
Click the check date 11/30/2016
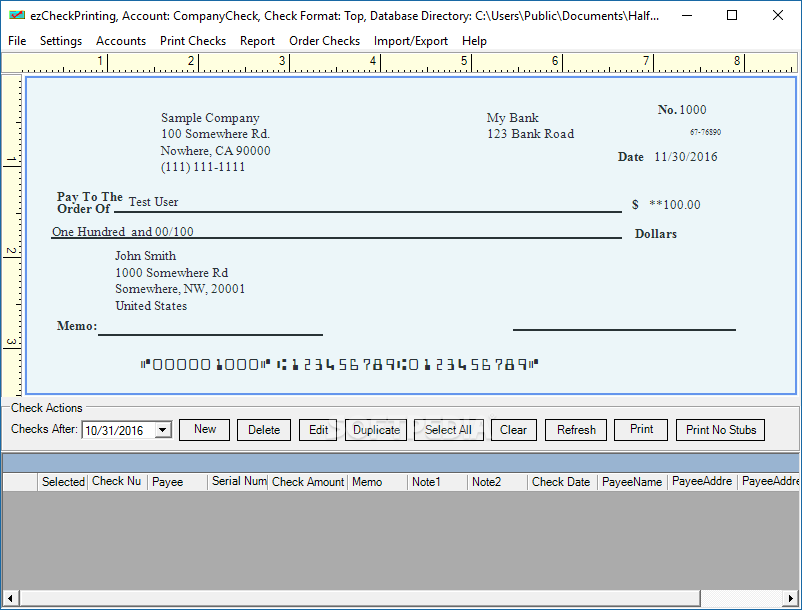coord(686,156)
